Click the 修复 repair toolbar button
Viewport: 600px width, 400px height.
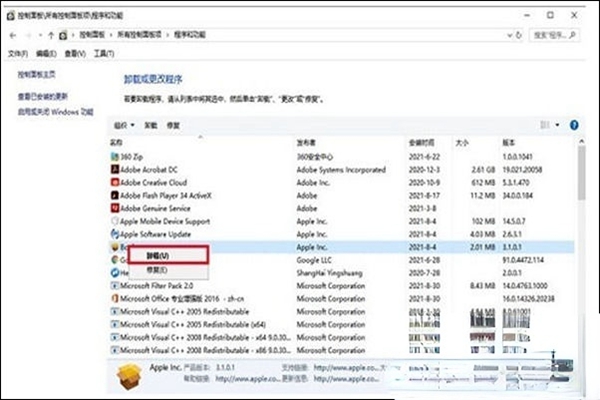173,125
